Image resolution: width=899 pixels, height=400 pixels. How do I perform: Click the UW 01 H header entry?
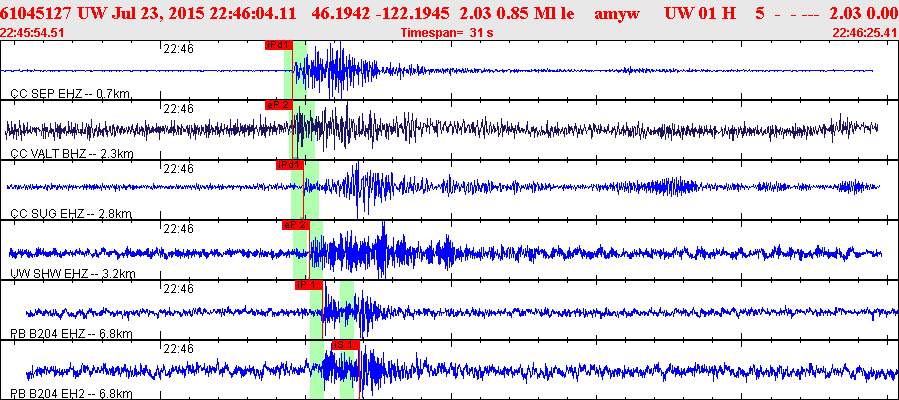pos(699,14)
